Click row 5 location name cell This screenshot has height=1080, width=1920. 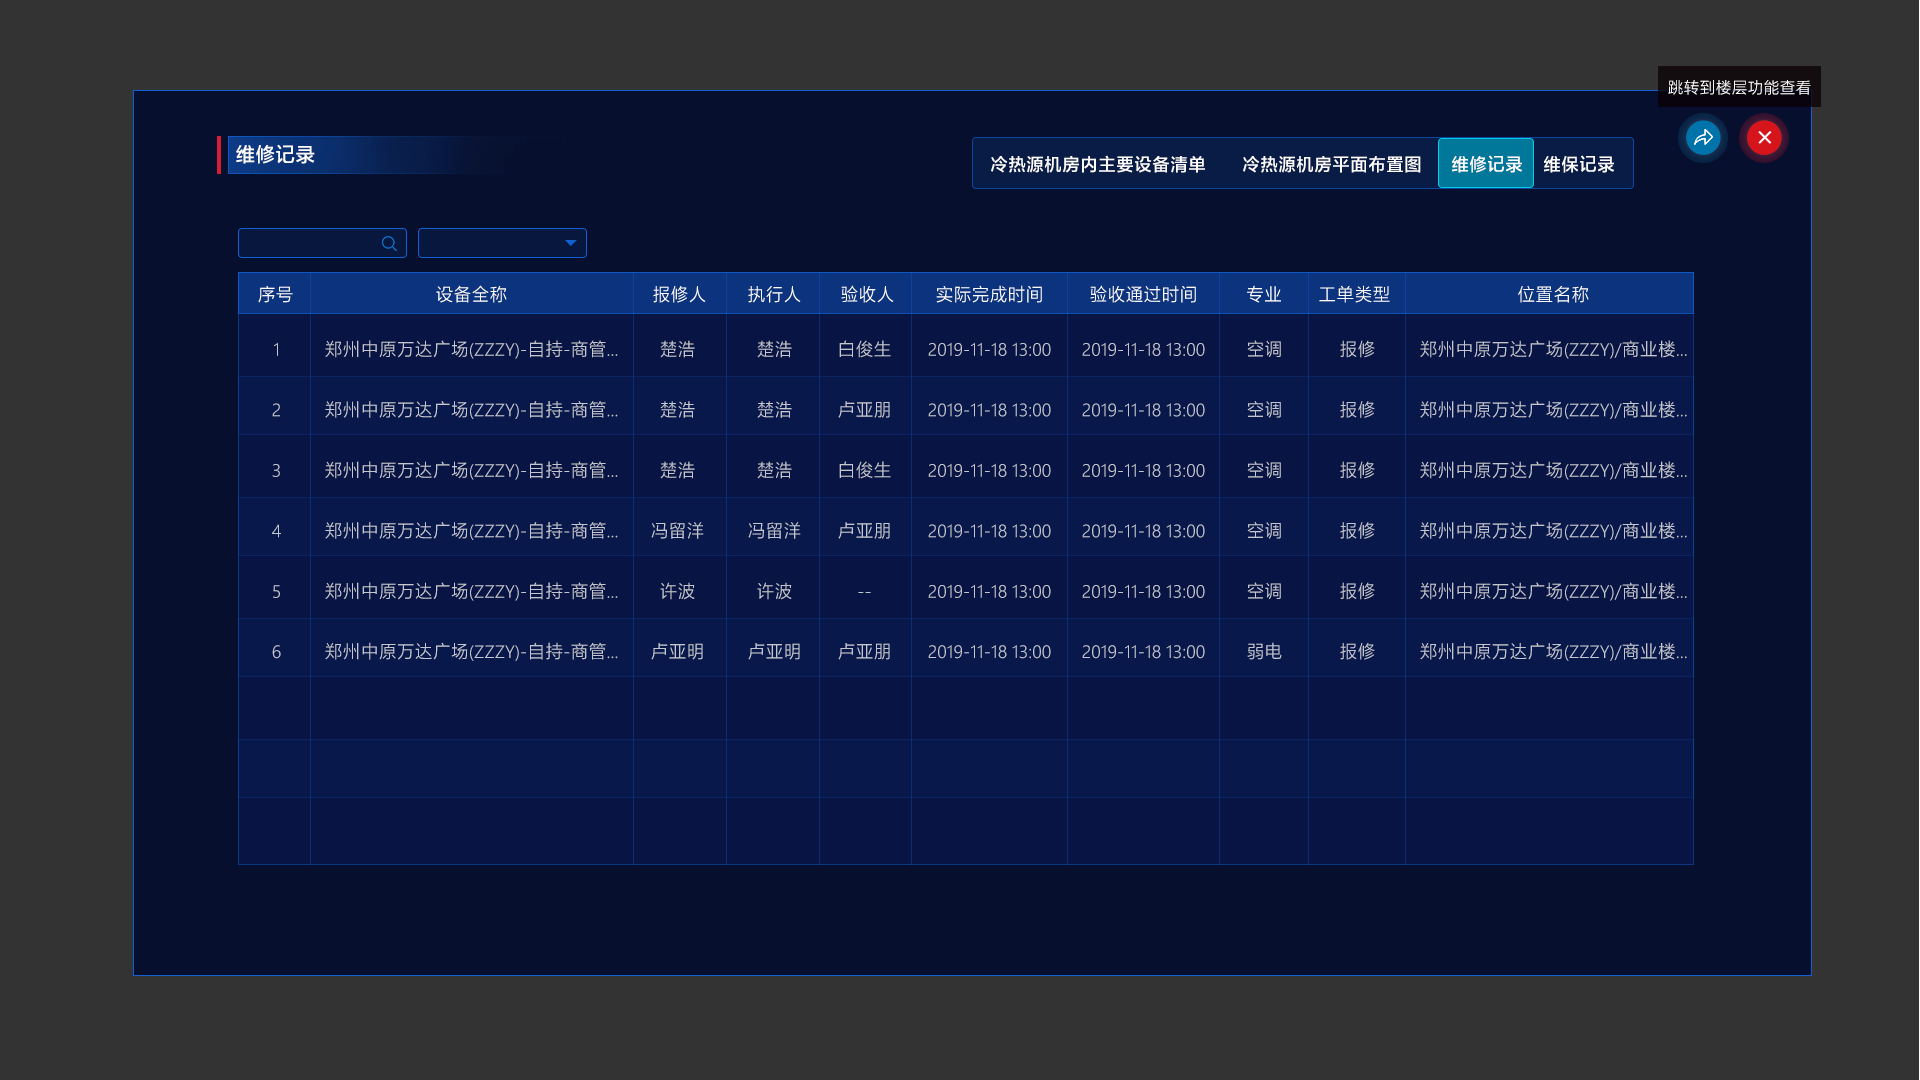1552,592
